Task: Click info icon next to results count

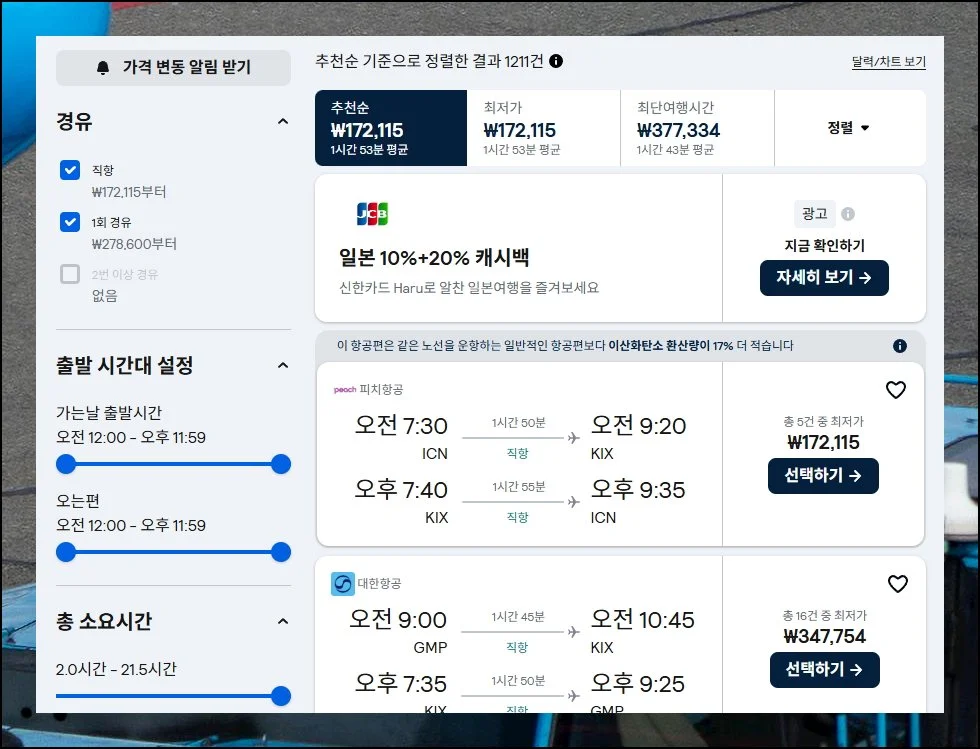Action: (x=556, y=61)
